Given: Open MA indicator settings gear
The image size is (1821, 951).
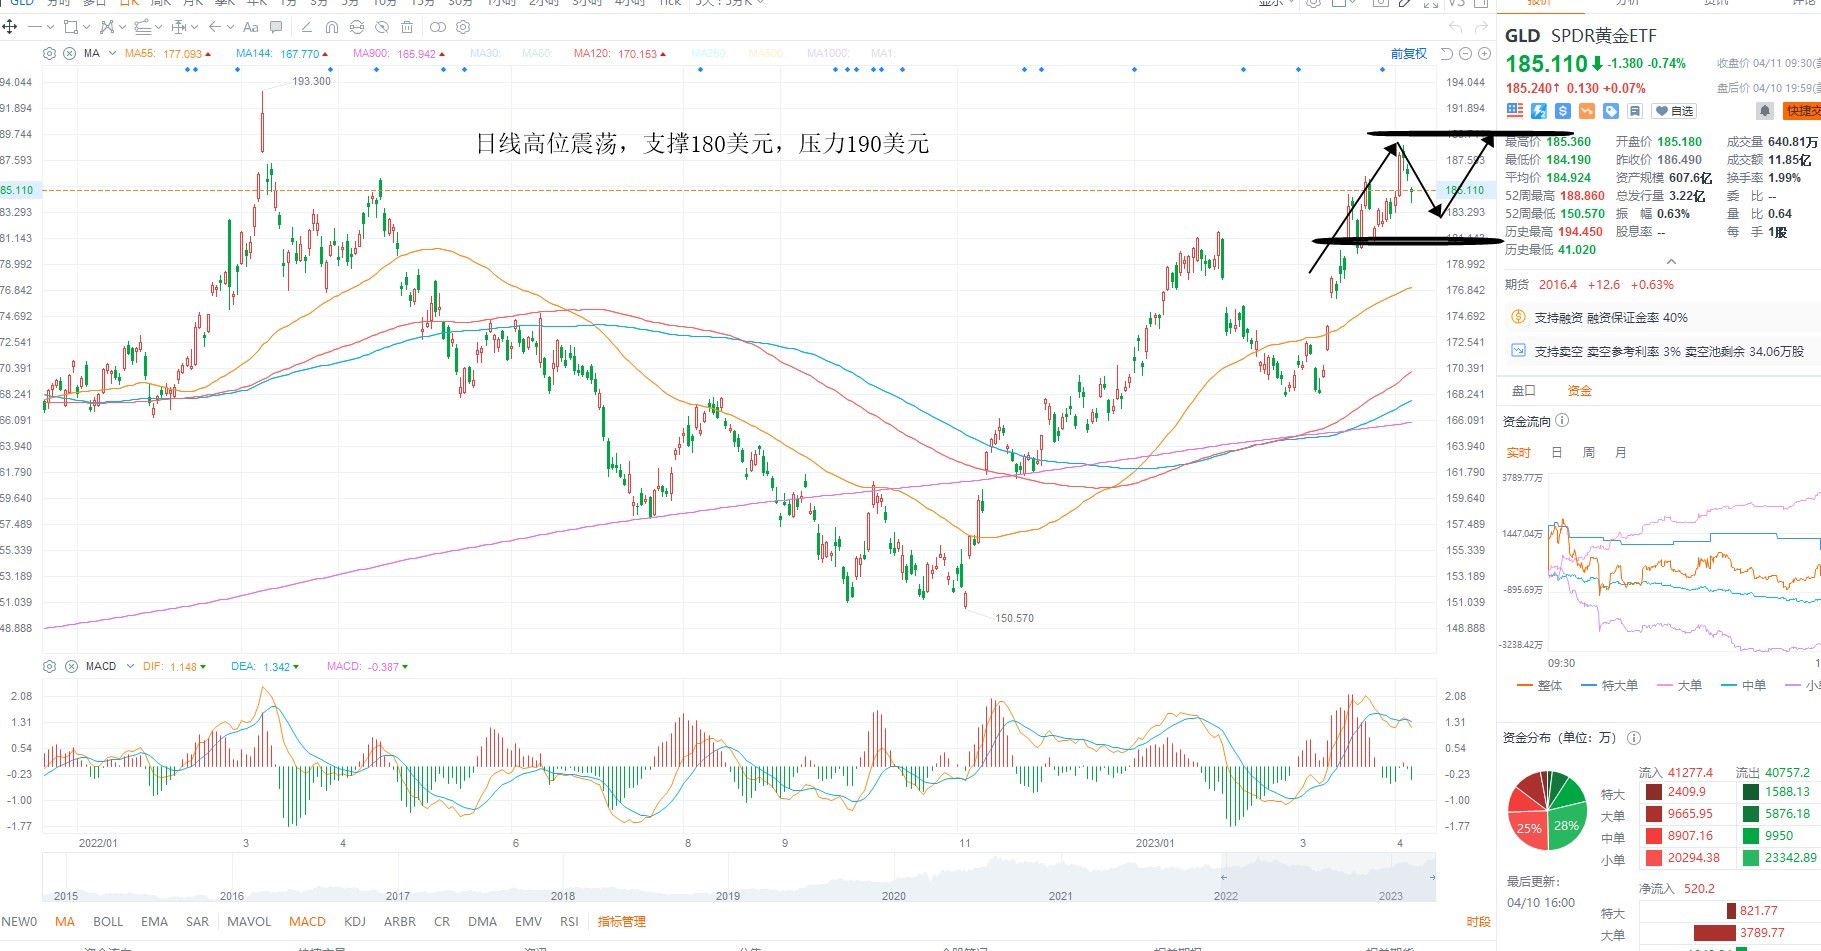Looking at the screenshot, I should (x=49, y=53).
